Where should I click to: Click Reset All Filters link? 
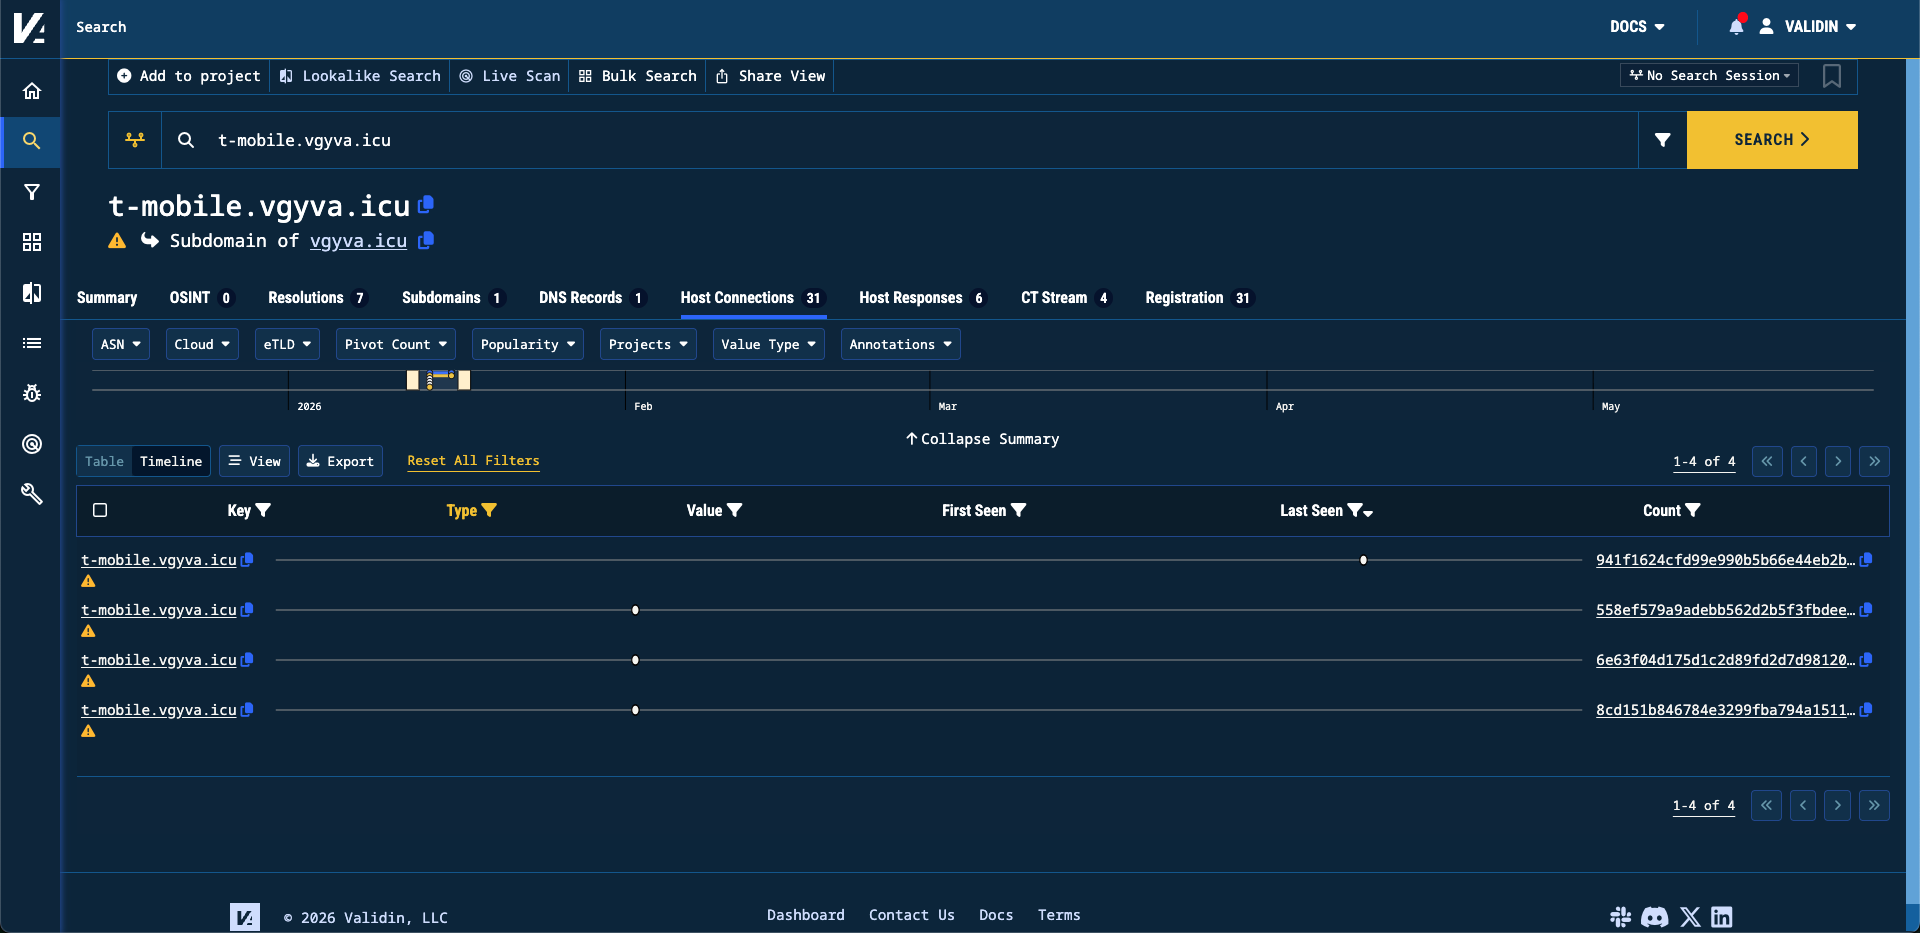[x=473, y=461]
